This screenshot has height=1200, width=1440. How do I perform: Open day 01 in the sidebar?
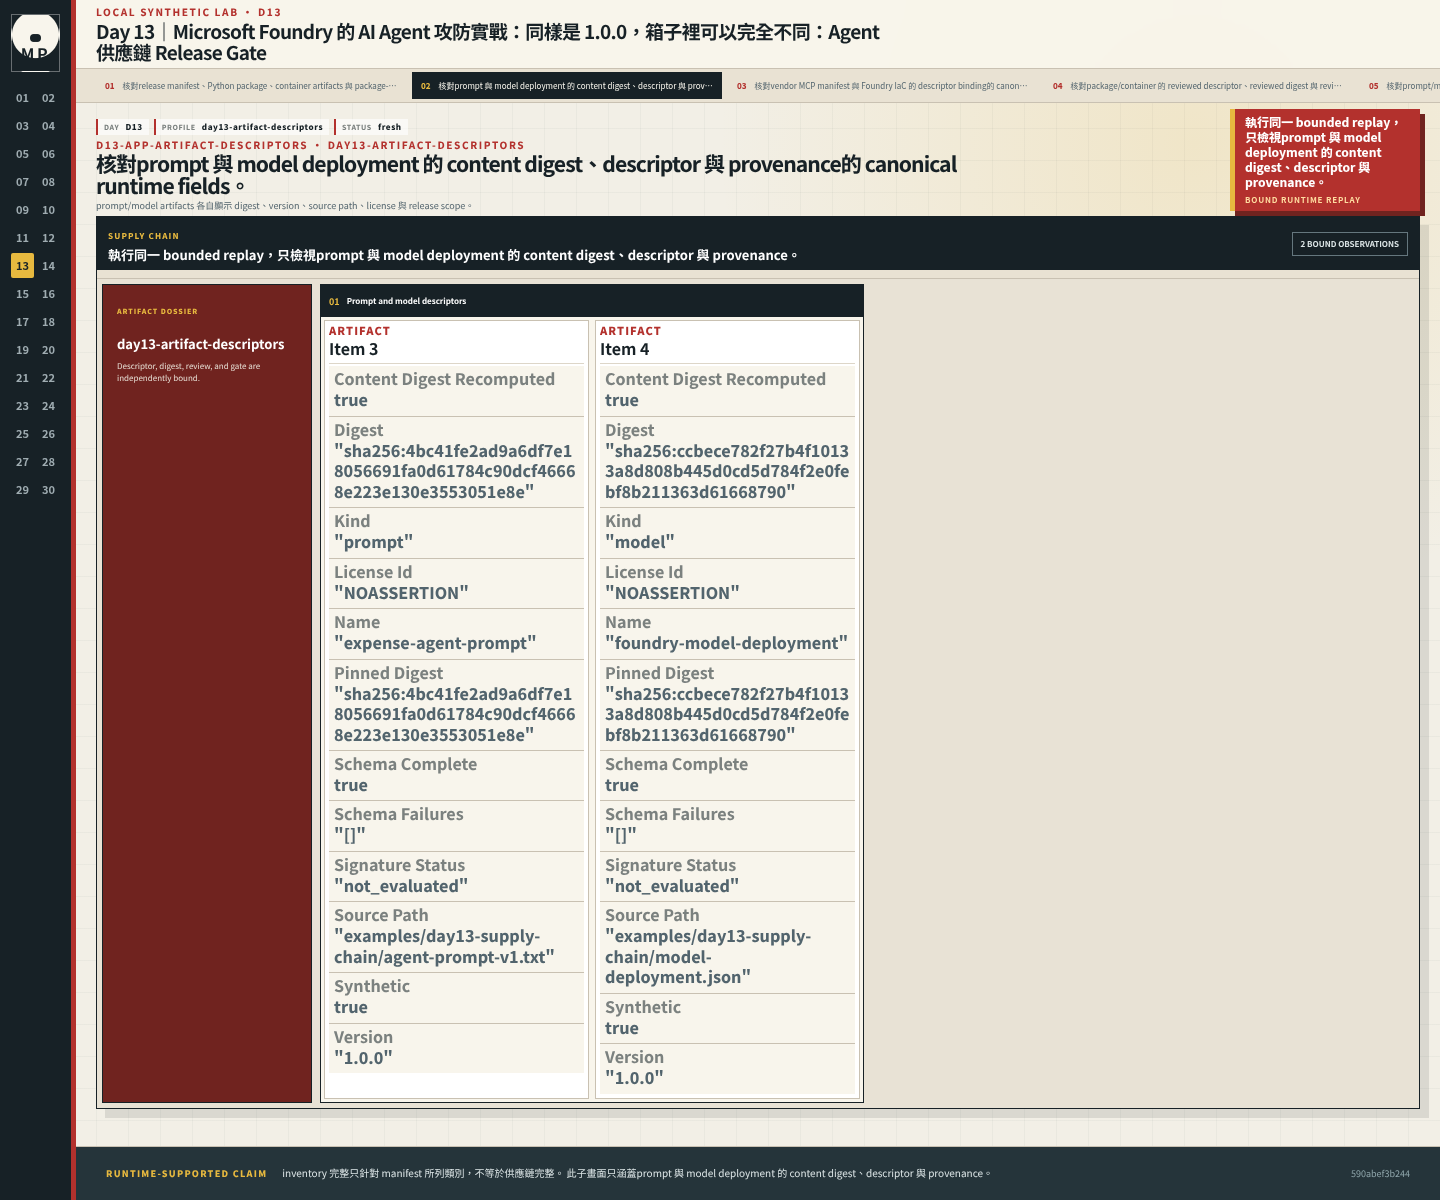tap(22, 98)
